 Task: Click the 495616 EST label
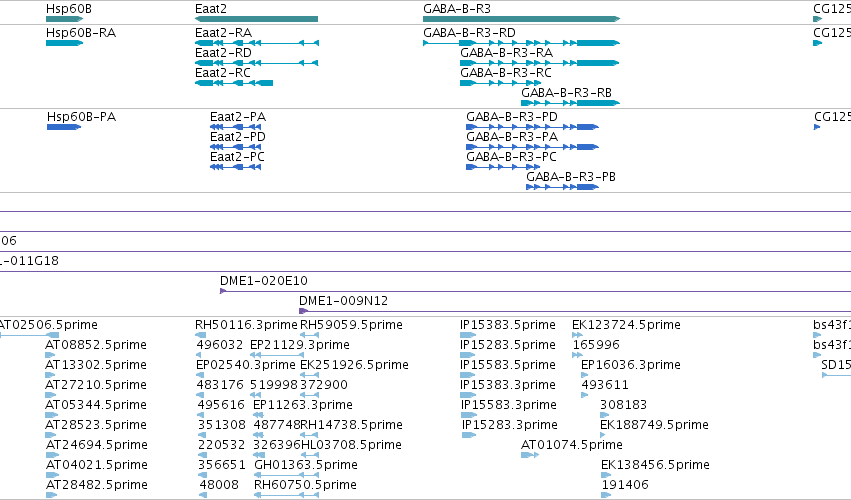pos(221,405)
